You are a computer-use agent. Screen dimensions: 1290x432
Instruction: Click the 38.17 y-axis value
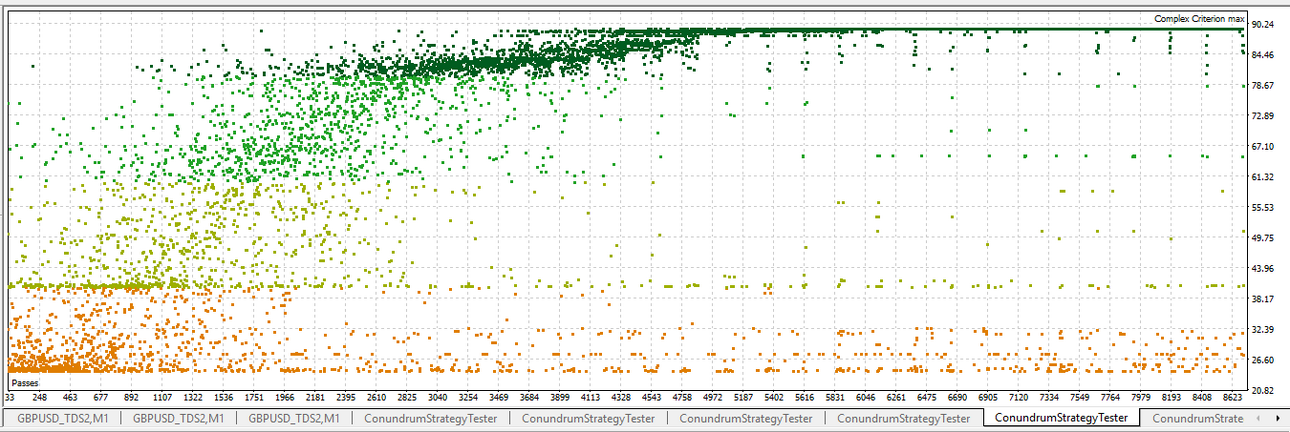coord(1265,299)
